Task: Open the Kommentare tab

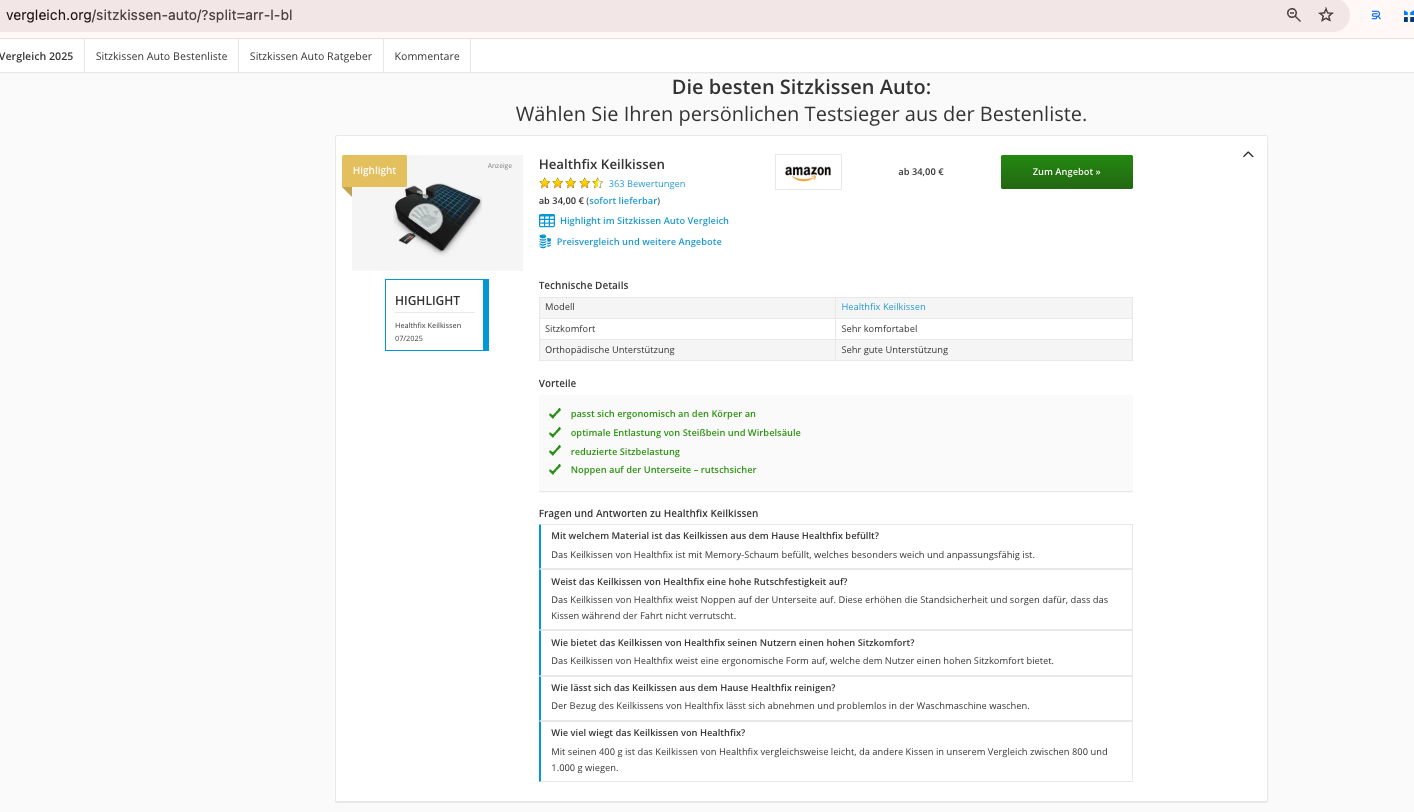Action: (427, 56)
